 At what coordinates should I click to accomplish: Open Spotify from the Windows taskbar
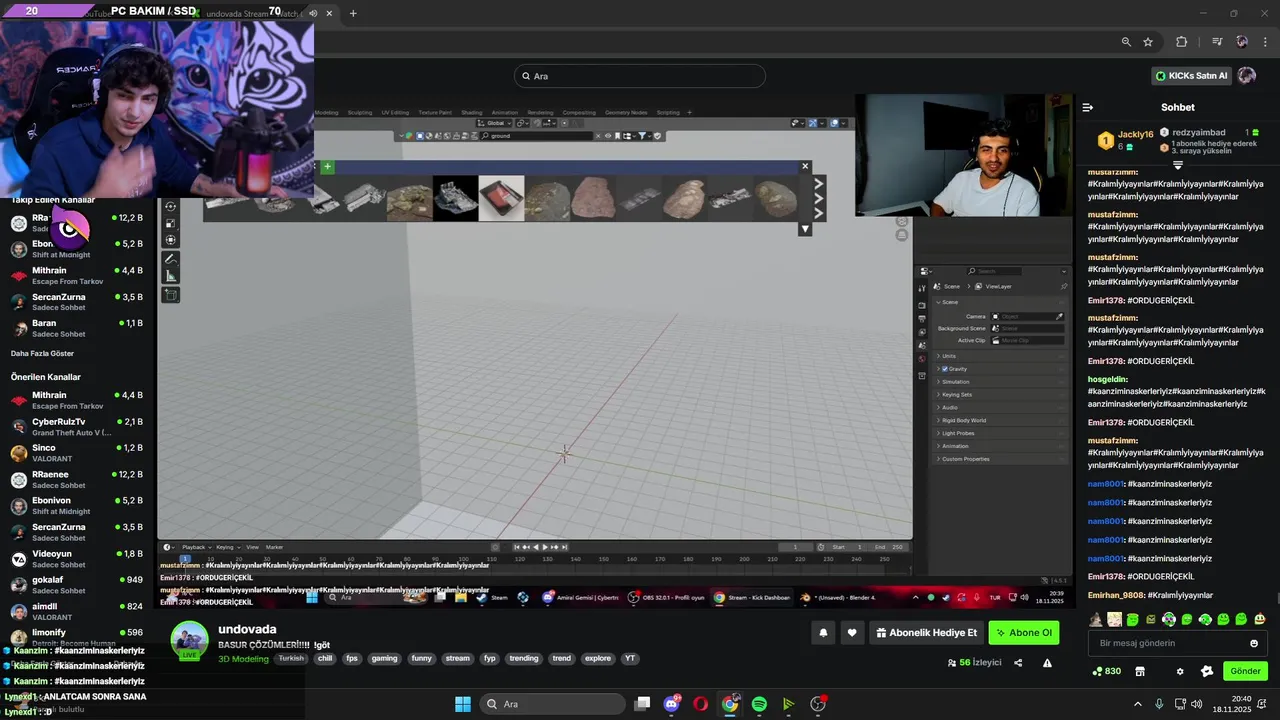tap(759, 704)
